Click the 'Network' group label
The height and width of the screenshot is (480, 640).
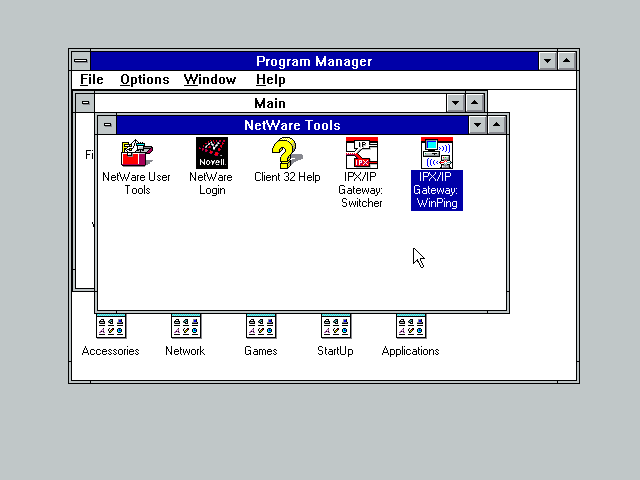(x=185, y=351)
